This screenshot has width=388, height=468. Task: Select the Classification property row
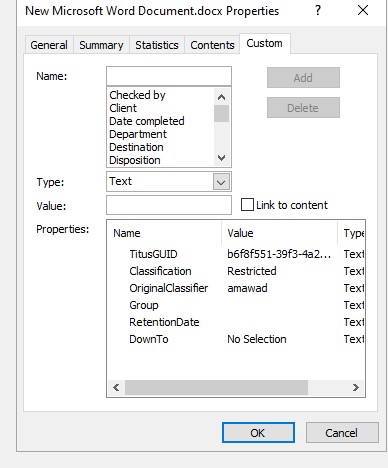236,271
